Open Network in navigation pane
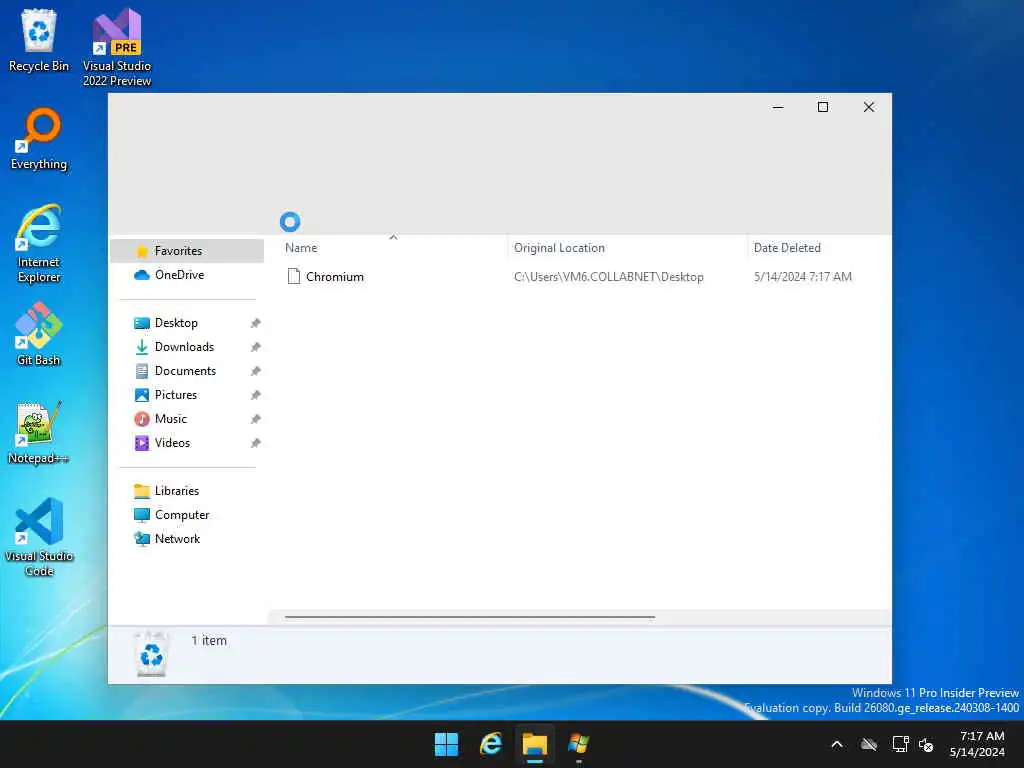 [x=178, y=539]
